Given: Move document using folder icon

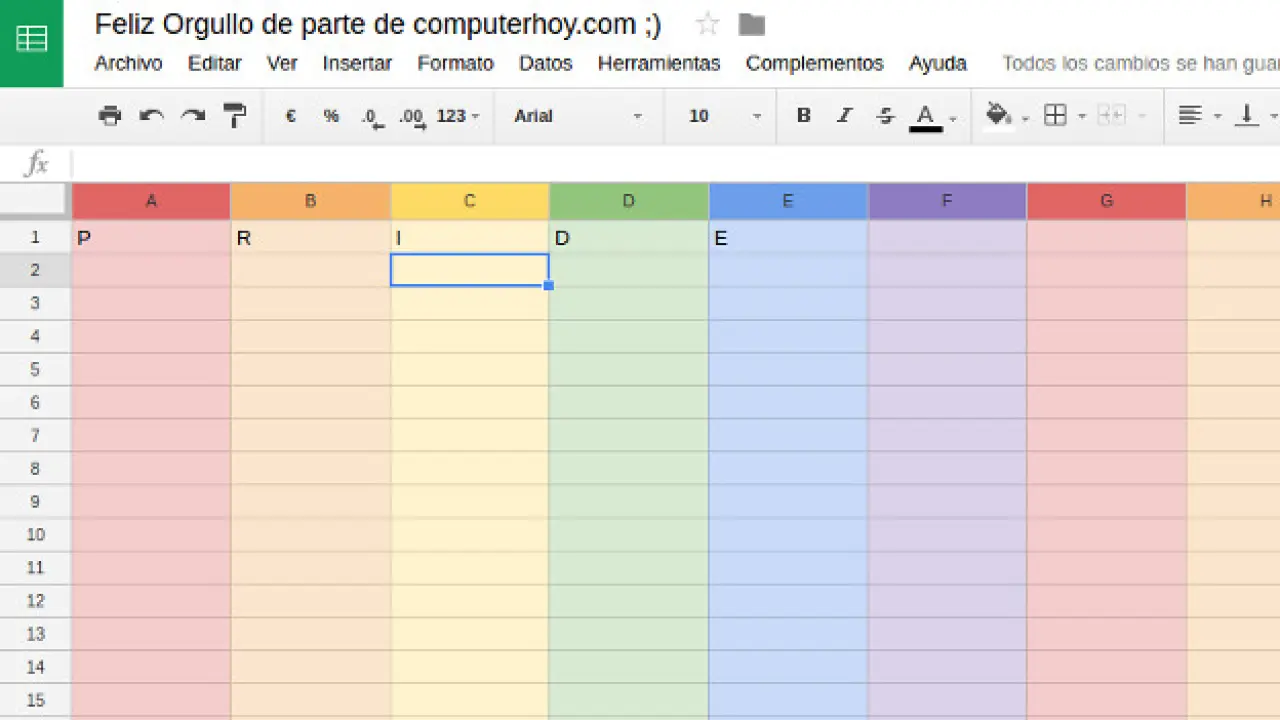Looking at the screenshot, I should pos(751,25).
